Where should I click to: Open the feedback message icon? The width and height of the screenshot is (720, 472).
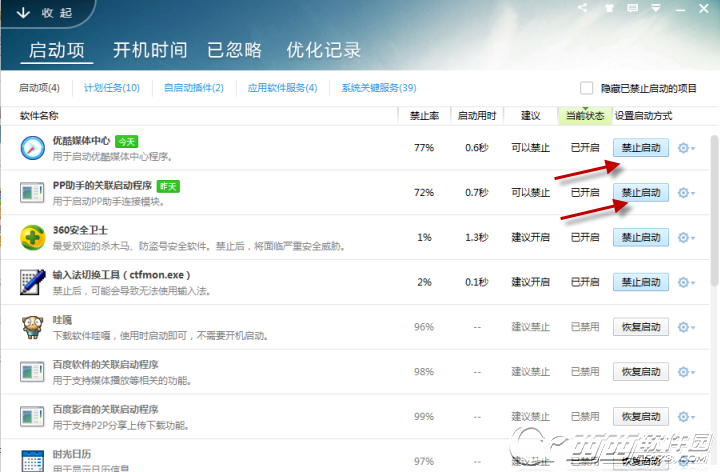point(632,8)
